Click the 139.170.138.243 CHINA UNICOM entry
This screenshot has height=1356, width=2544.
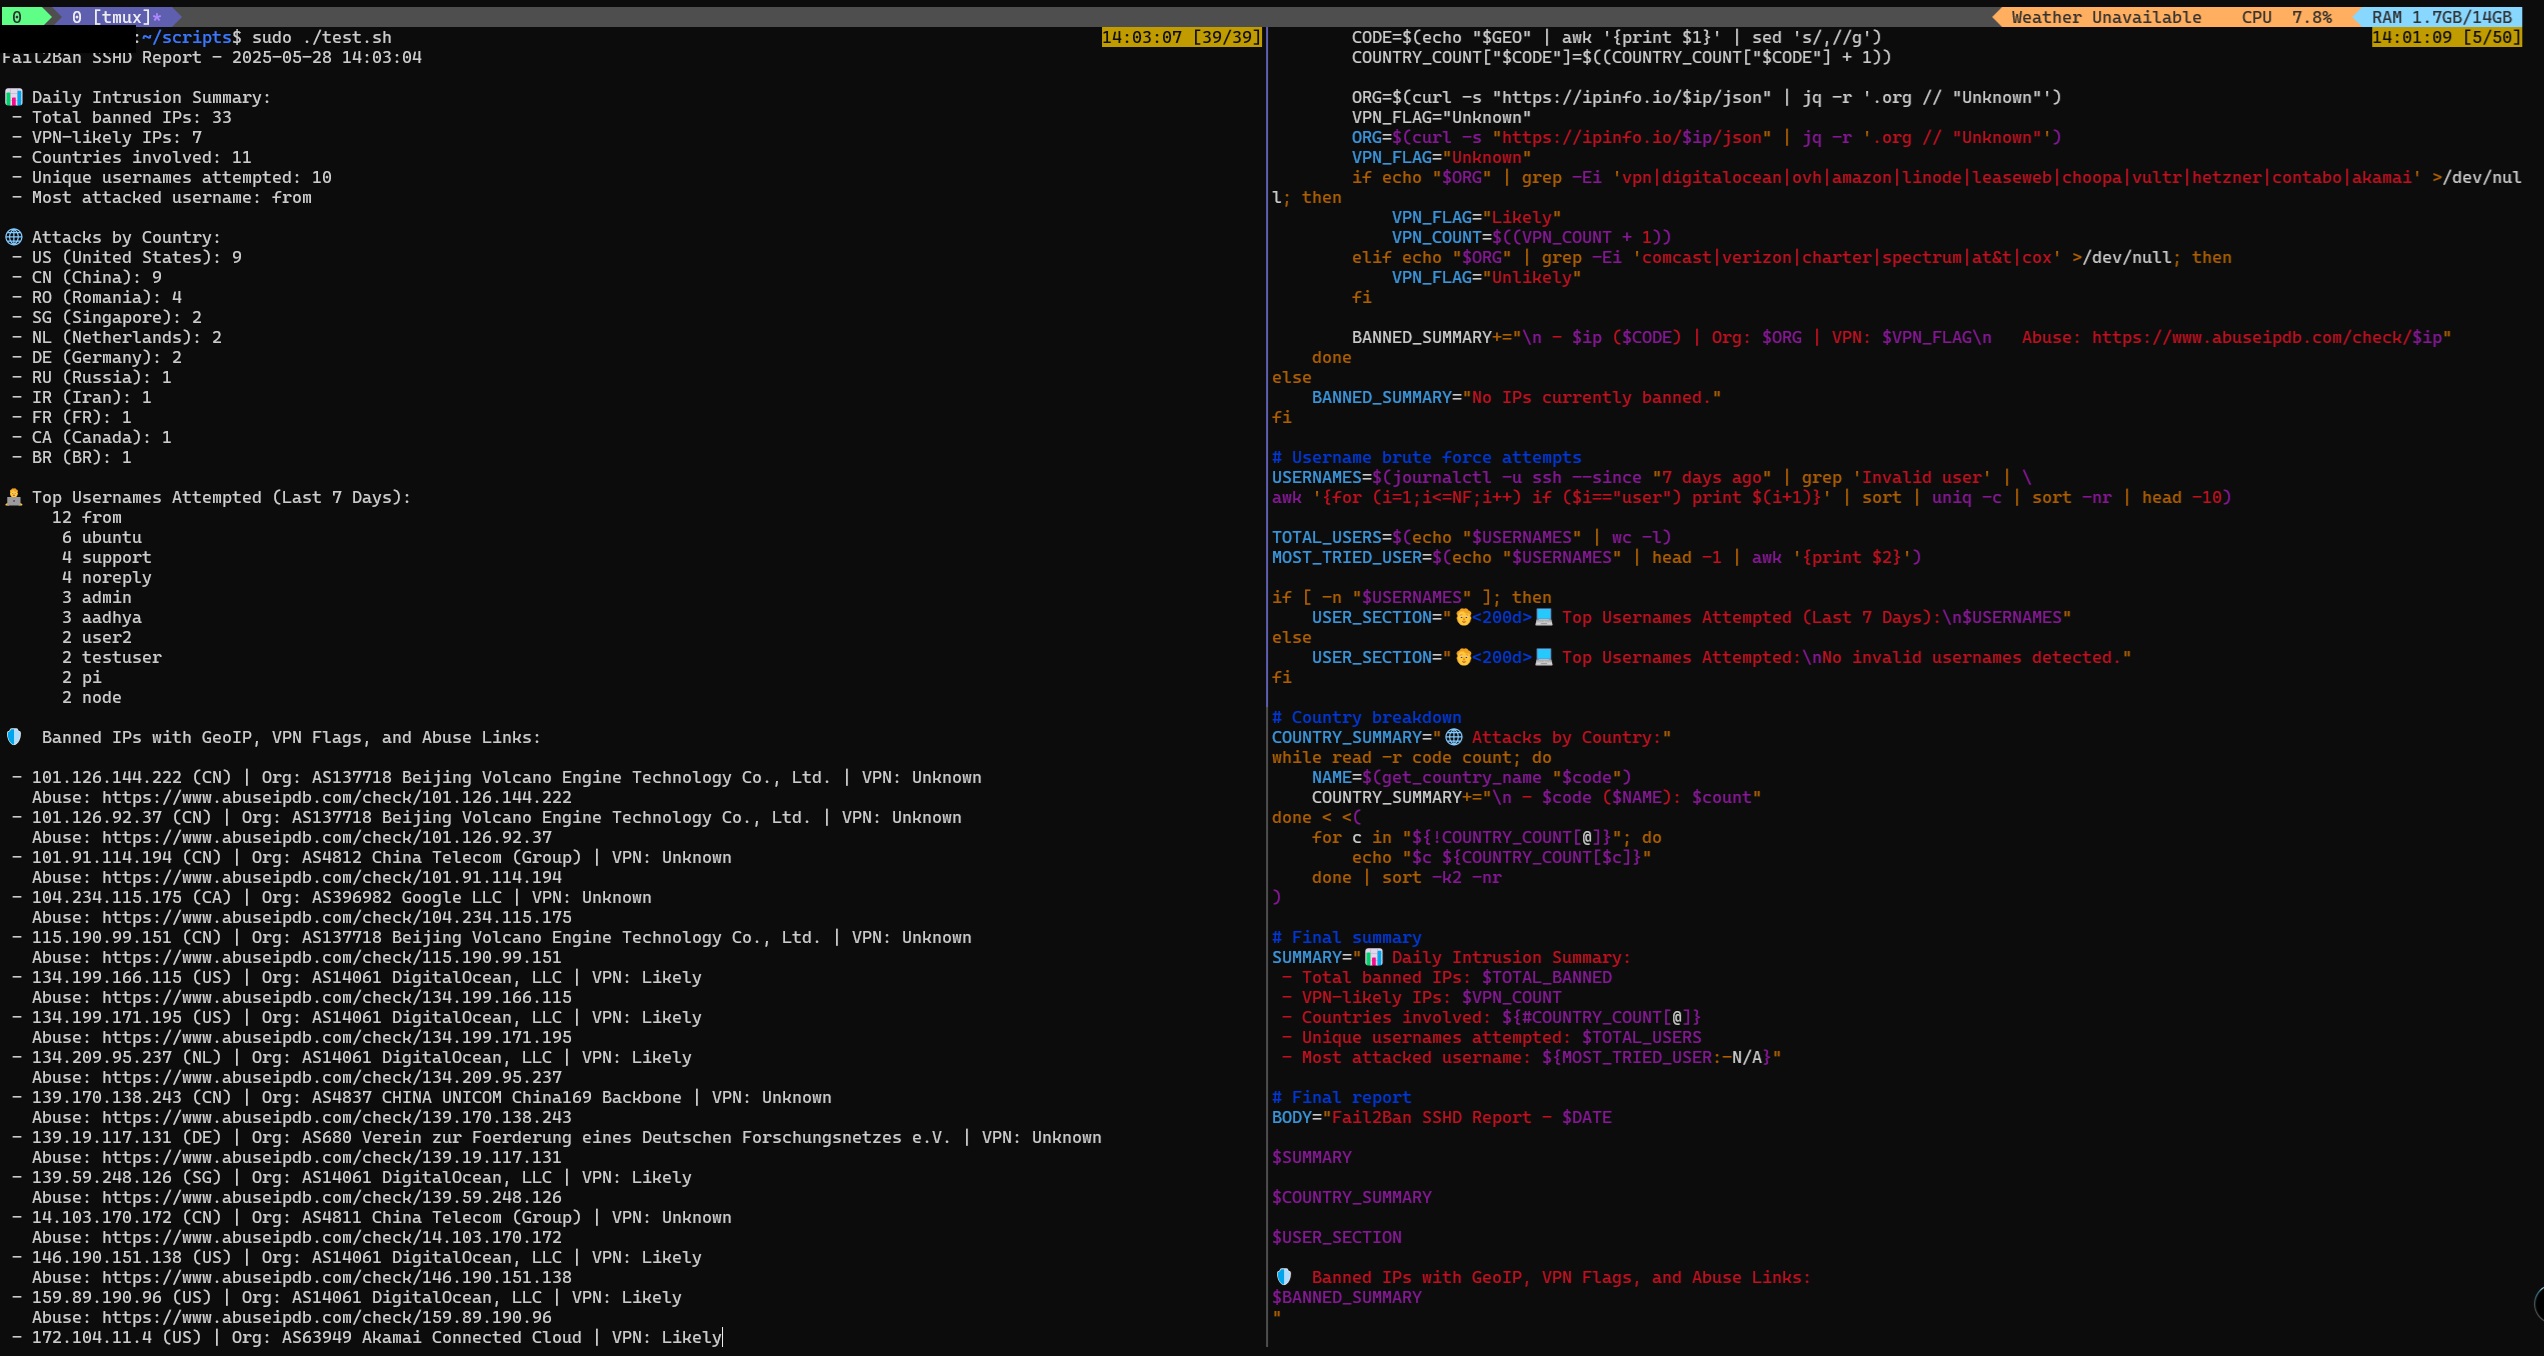pyautogui.click(x=422, y=1097)
